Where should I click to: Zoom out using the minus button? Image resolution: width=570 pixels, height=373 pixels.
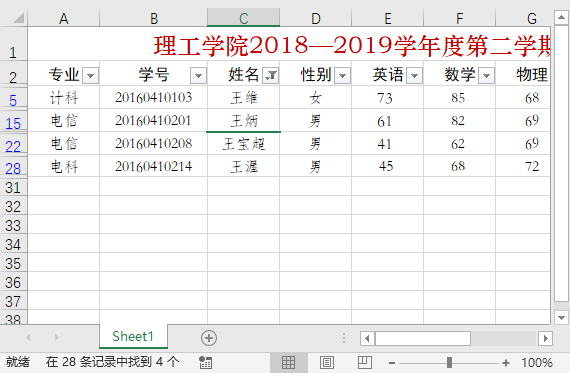(392, 363)
